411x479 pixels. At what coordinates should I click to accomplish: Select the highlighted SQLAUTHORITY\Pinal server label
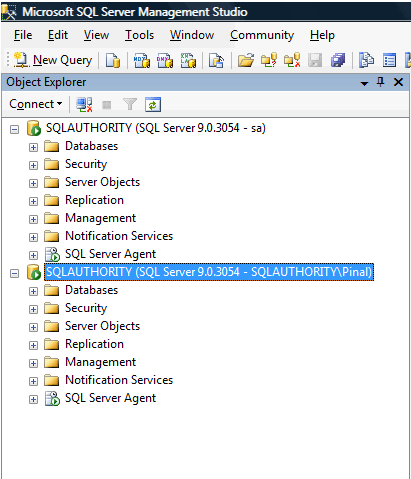click(209, 272)
